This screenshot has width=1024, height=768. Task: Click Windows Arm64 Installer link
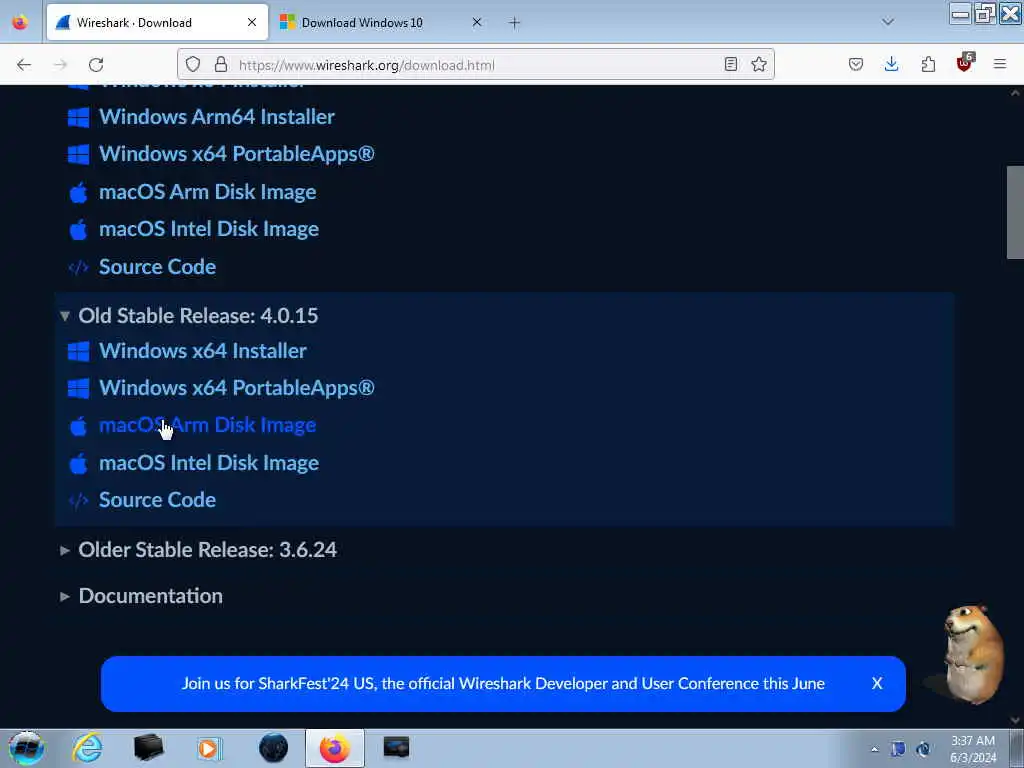pyautogui.click(x=217, y=117)
